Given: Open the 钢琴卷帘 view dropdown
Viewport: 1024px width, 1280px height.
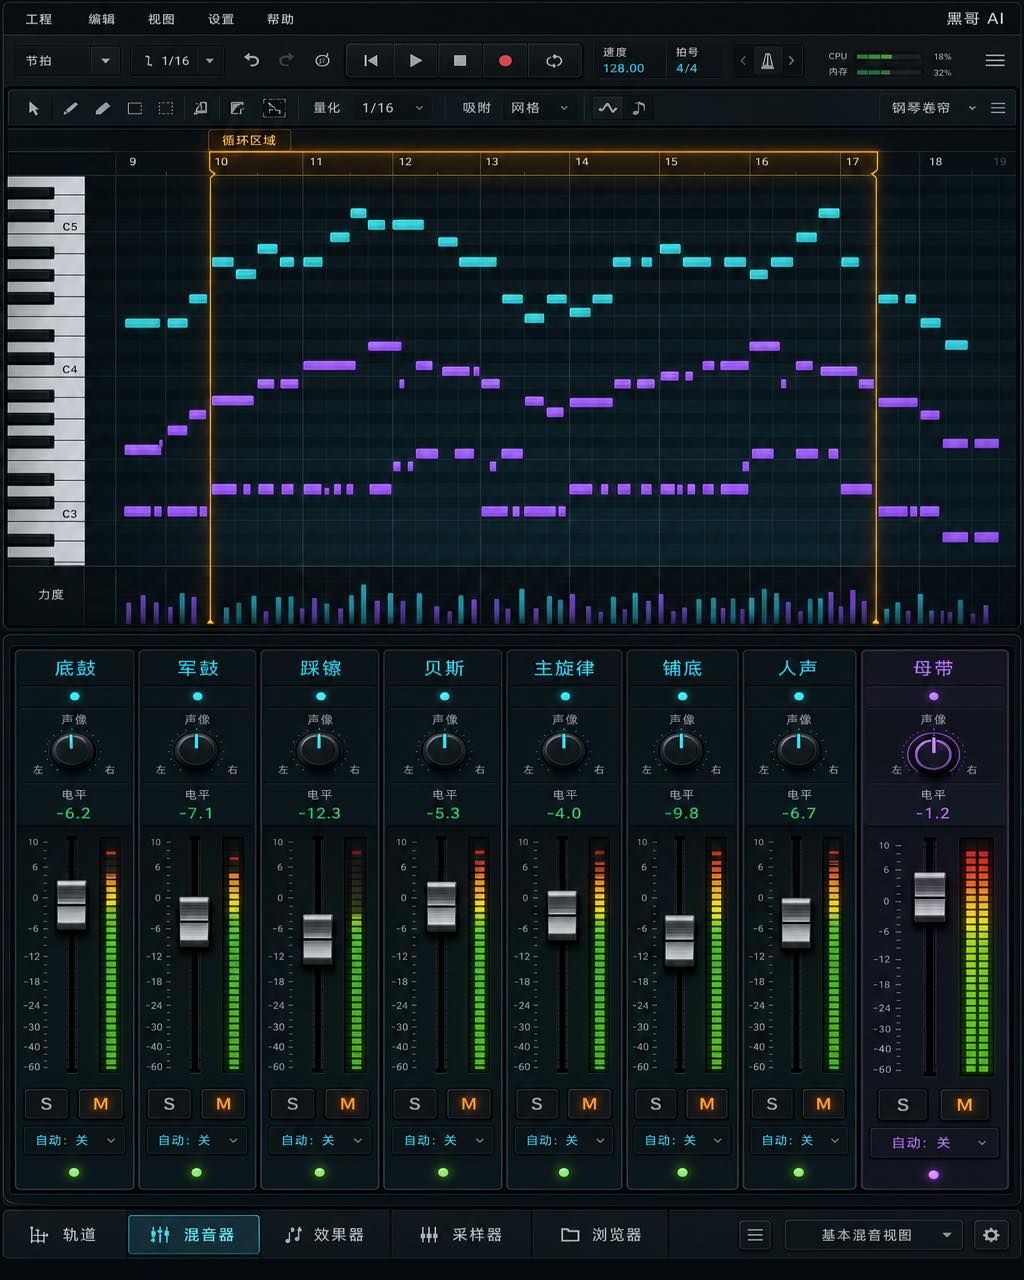Looking at the screenshot, I should pyautogui.click(x=934, y=108).
